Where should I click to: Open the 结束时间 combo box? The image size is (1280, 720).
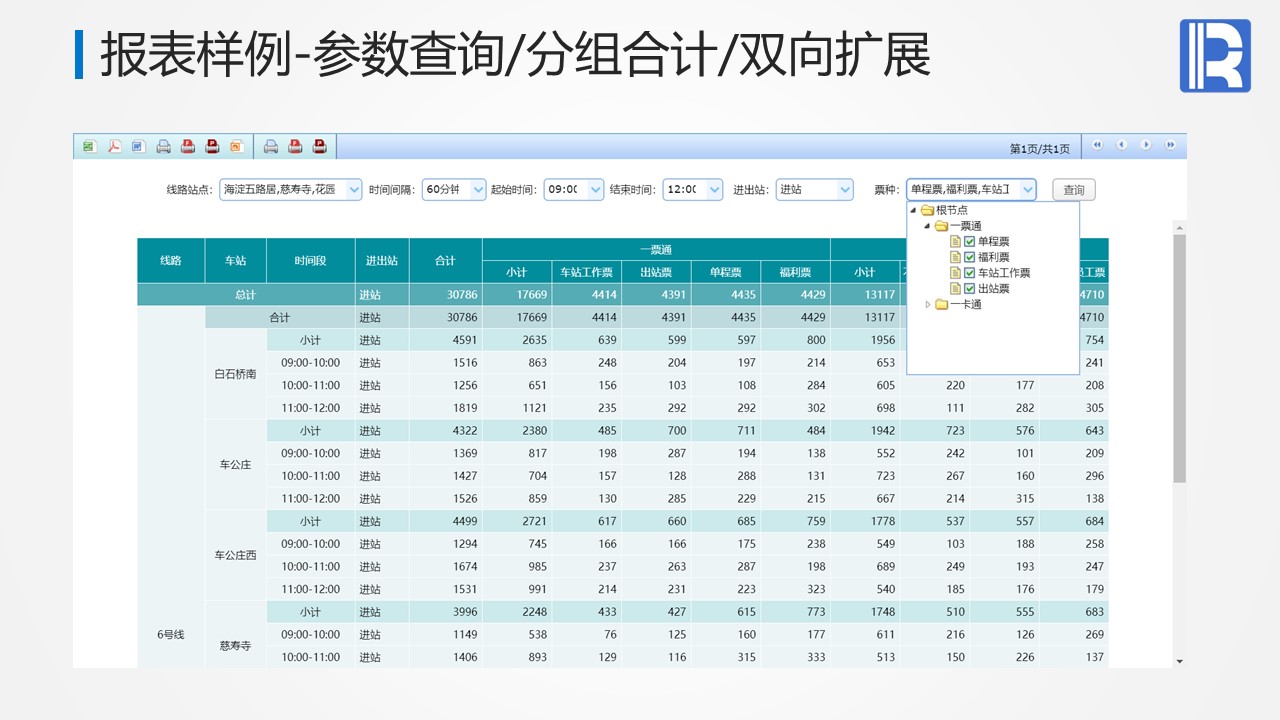pos(714,189)
